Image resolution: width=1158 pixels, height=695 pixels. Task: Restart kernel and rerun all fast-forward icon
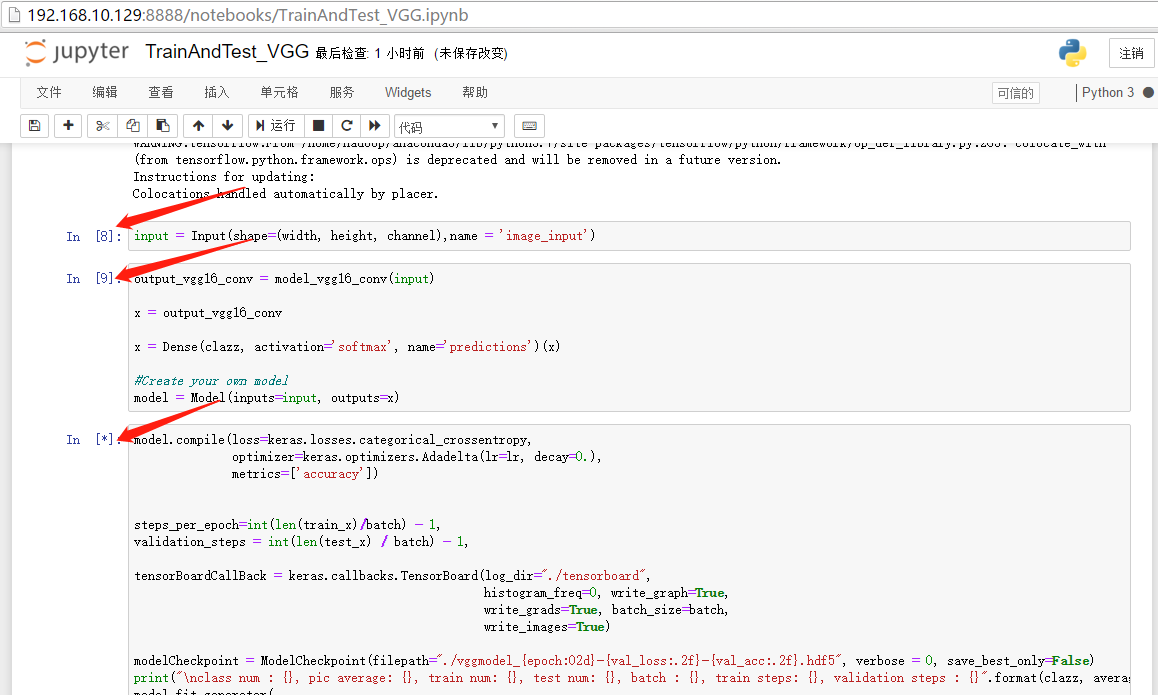374,126
